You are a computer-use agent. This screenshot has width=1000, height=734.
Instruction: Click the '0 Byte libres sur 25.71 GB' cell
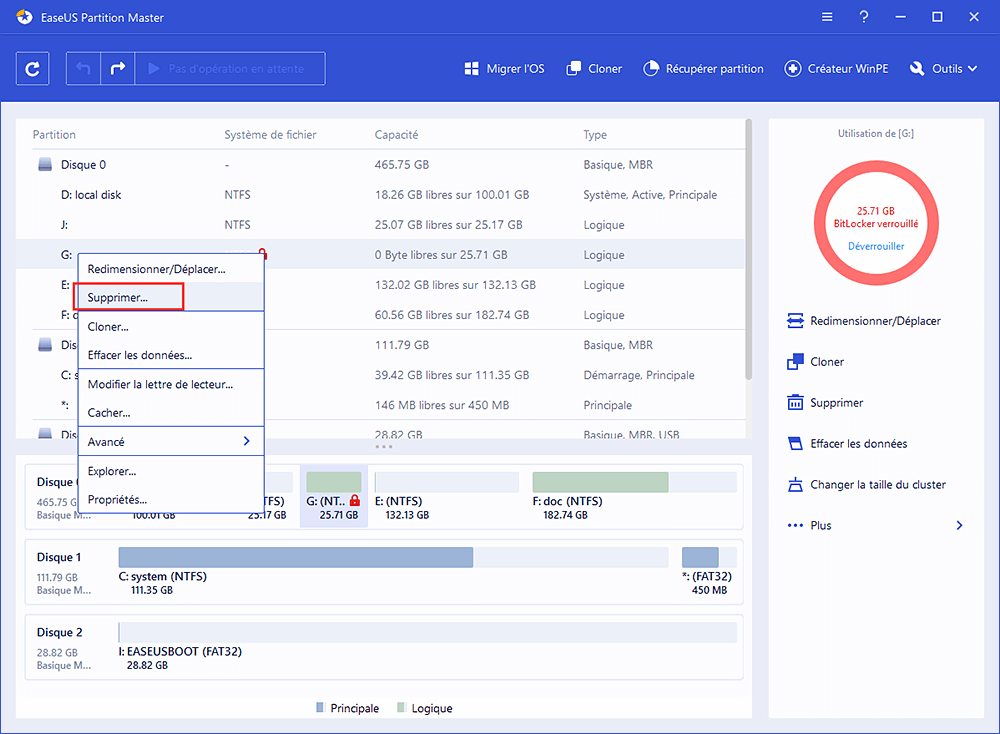click(441, 255)
